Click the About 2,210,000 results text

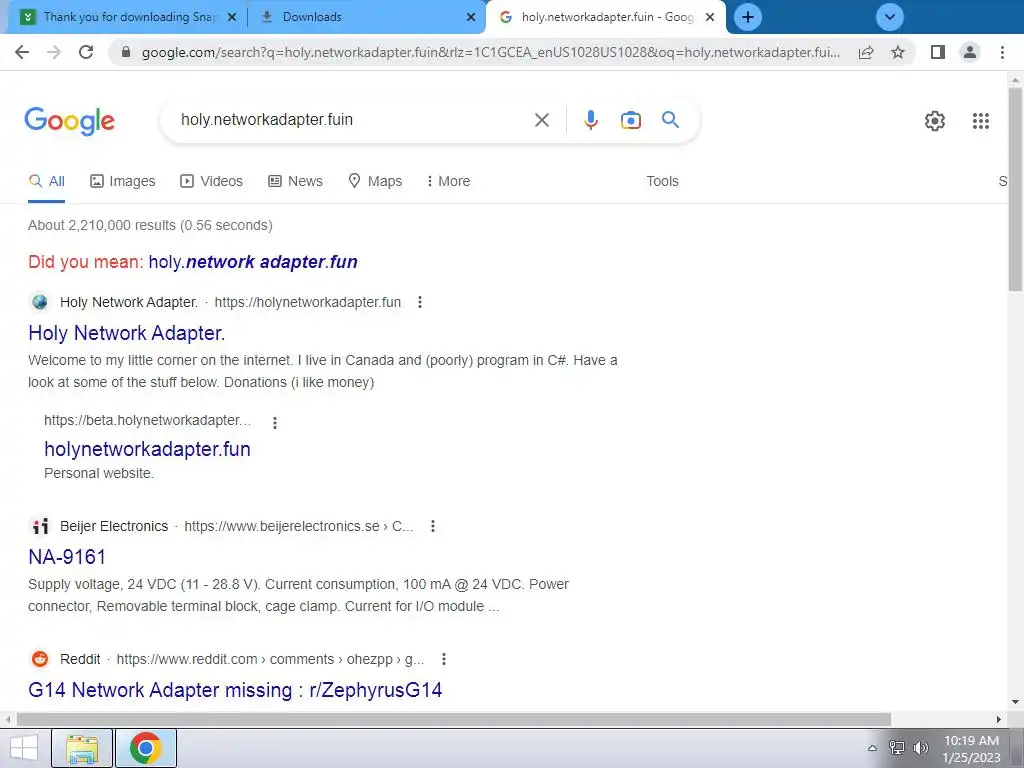point(150,225)
